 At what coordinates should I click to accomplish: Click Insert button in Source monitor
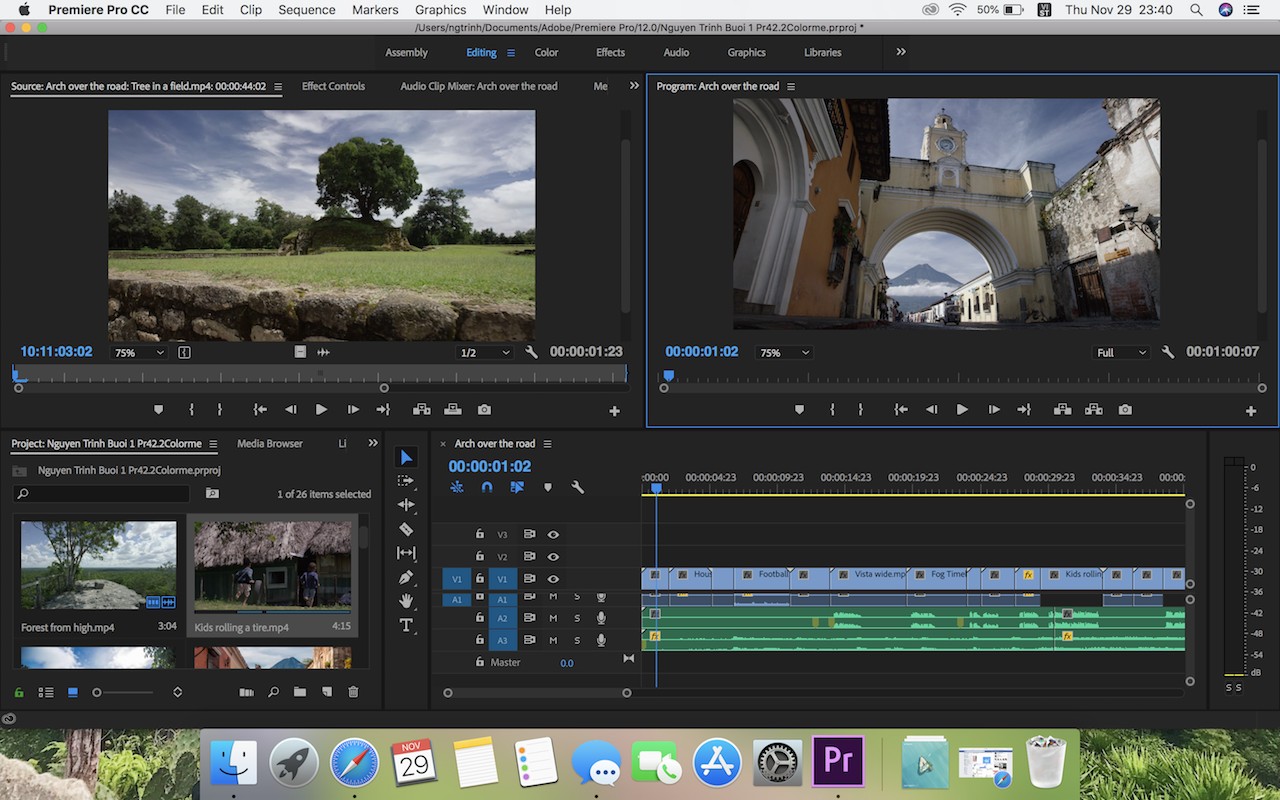pos(421,410)
